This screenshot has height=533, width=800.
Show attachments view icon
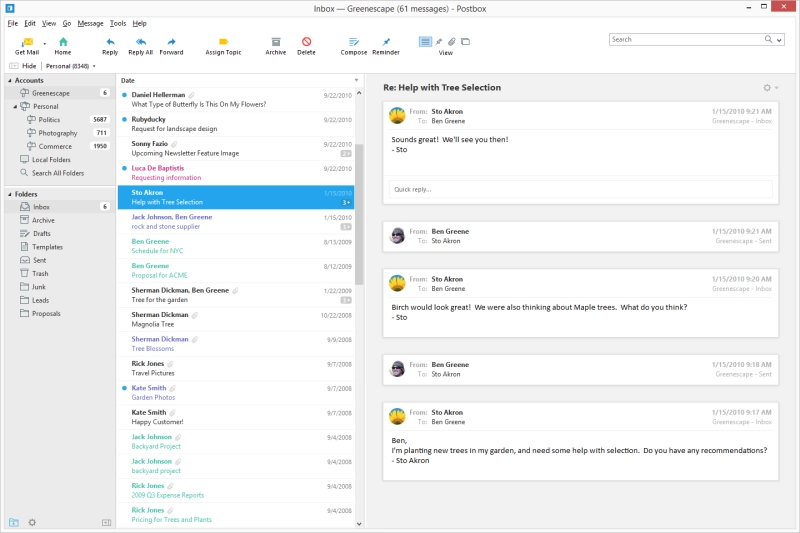[x=452, y=42]
